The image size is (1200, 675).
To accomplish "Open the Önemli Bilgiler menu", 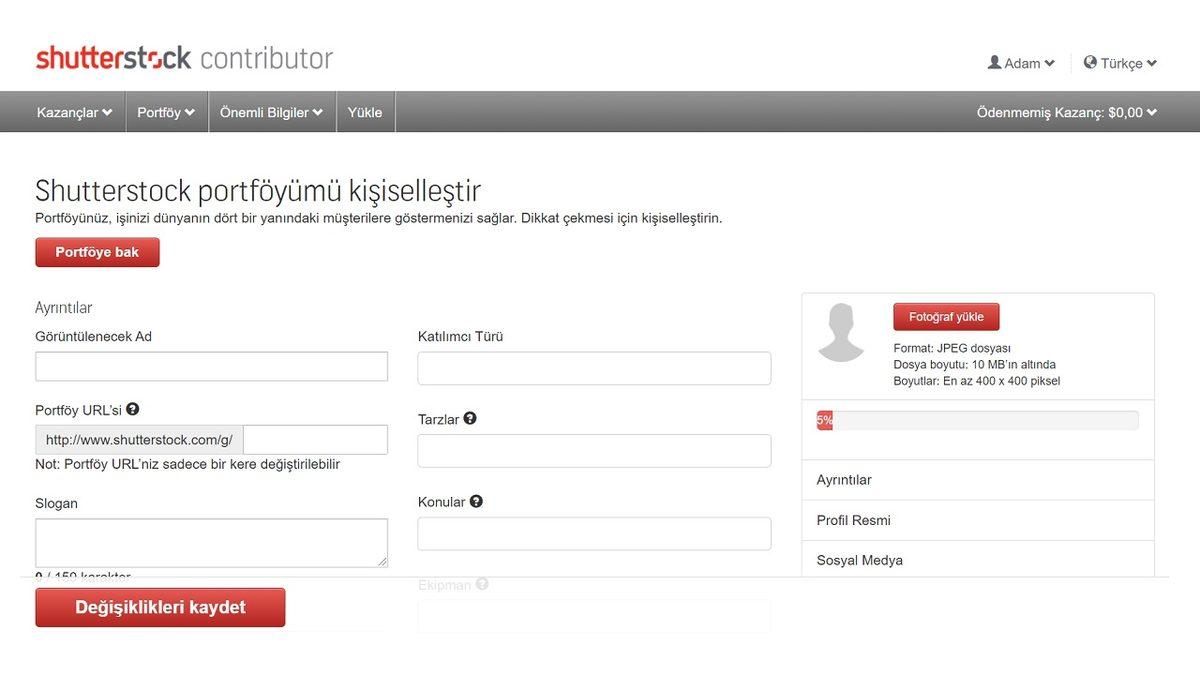I will click(264, 112).
